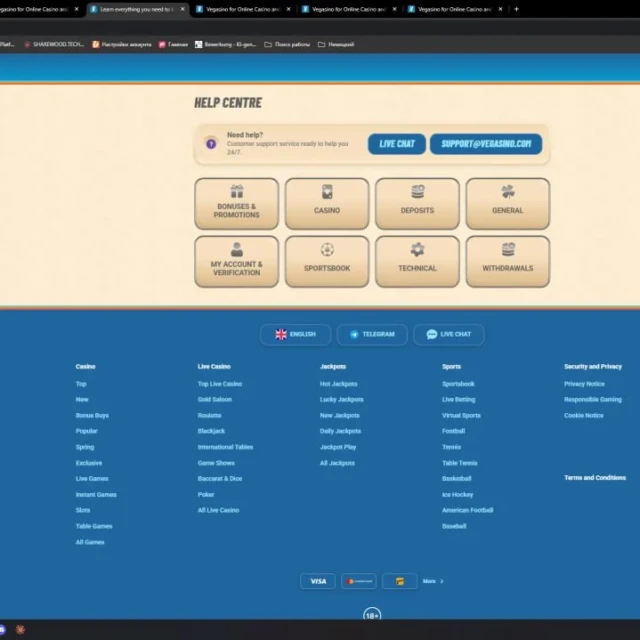Click the footer Live Chat button

449,334
